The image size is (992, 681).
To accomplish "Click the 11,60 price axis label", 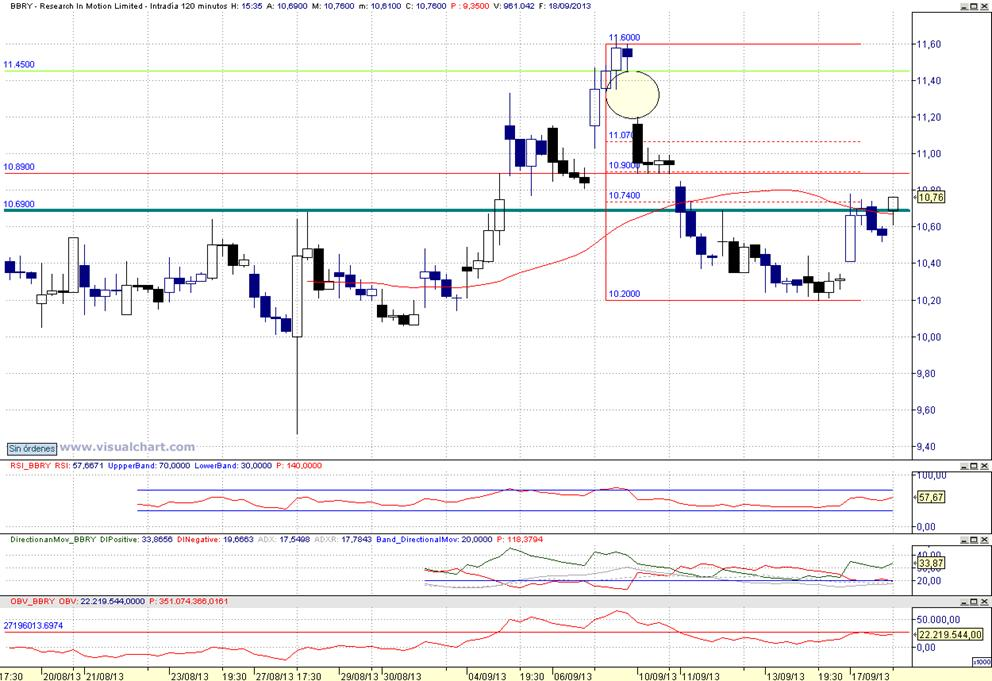I will click(929, 44).
